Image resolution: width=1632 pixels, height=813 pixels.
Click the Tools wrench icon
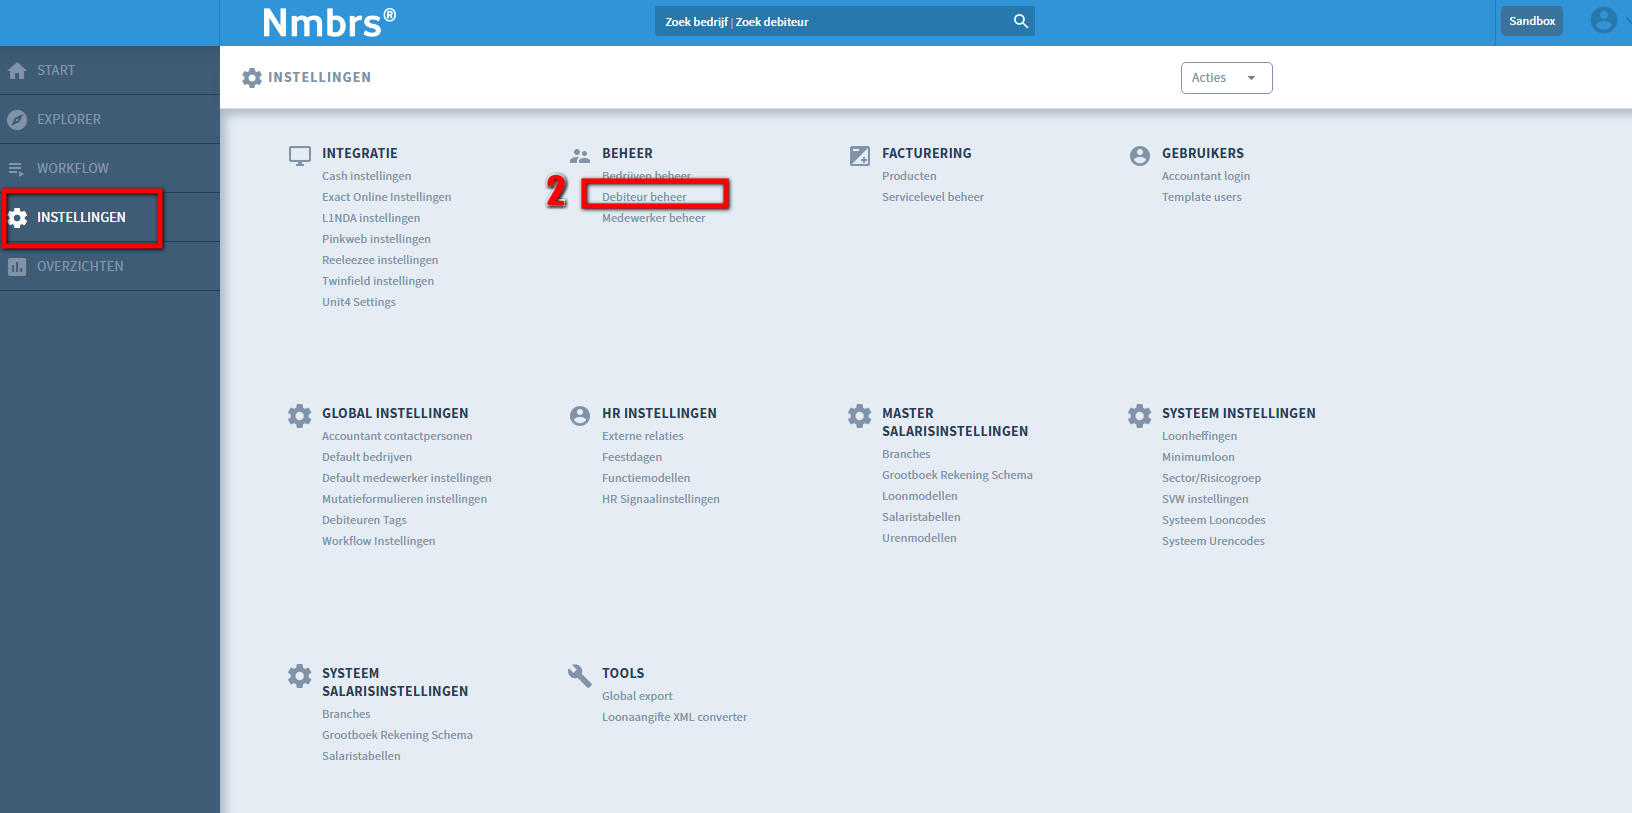pyautogui.click(x=580, y=676)
